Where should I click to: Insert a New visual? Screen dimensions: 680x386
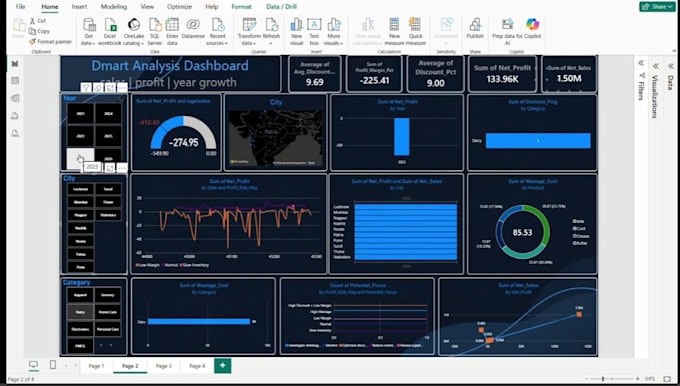pyautogui.click(x=297, y=32)
